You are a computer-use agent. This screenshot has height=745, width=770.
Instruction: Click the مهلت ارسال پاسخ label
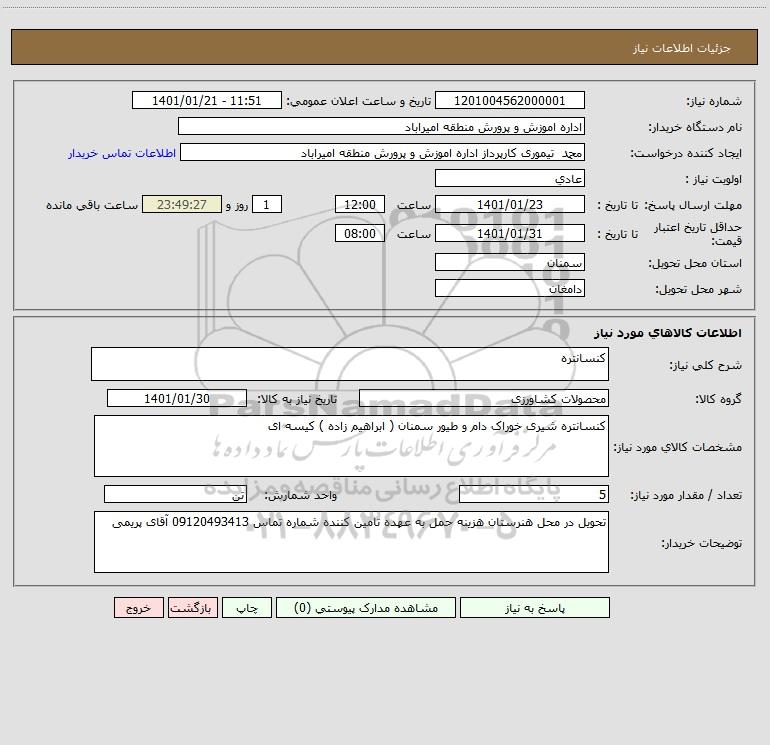pos(692,205)
